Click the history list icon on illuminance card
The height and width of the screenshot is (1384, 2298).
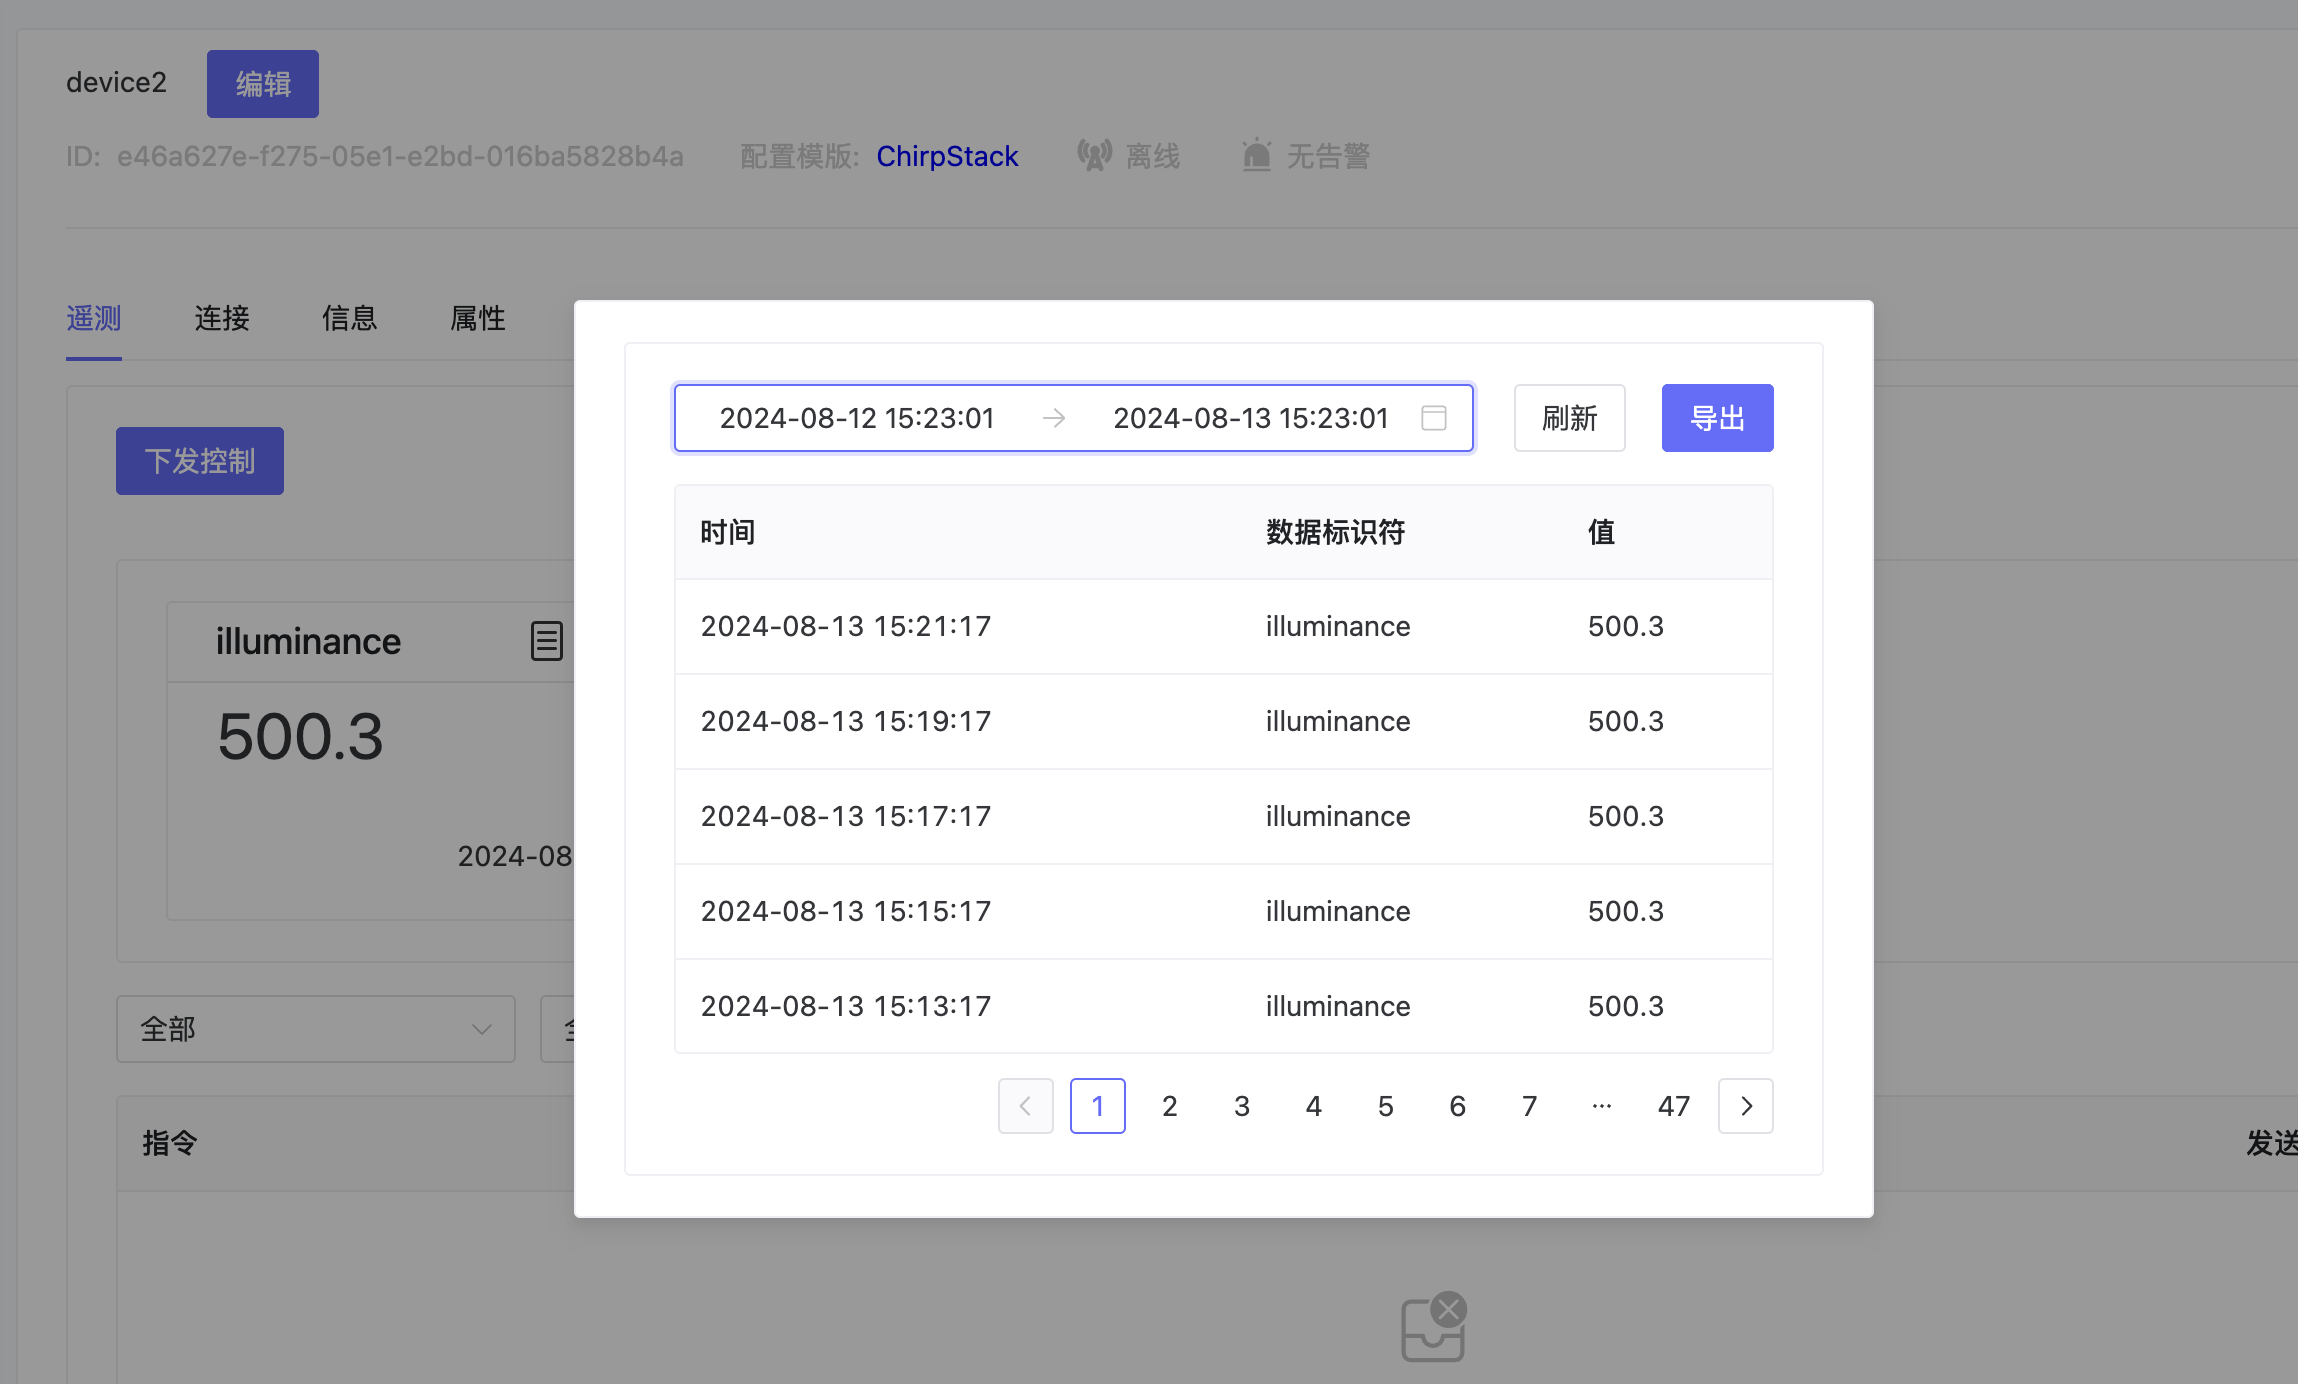click(x=546, y=640)
